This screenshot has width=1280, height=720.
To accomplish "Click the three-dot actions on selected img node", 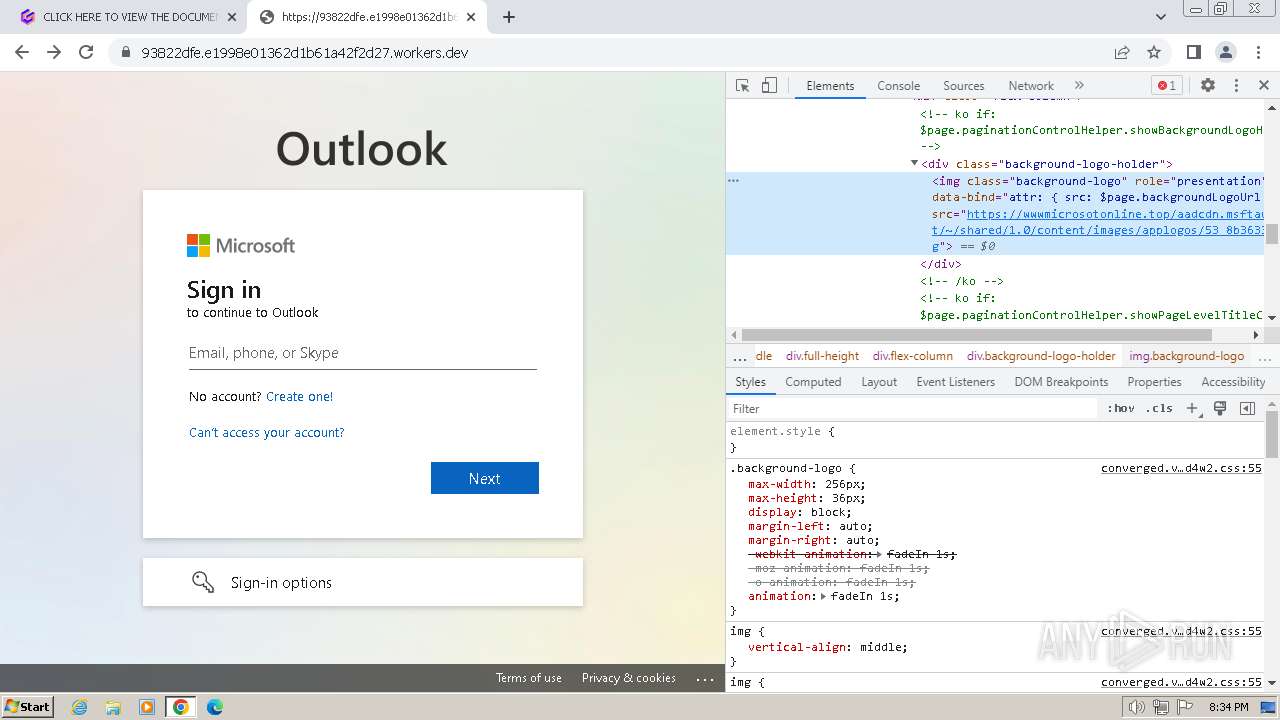I will coord(733,180).
